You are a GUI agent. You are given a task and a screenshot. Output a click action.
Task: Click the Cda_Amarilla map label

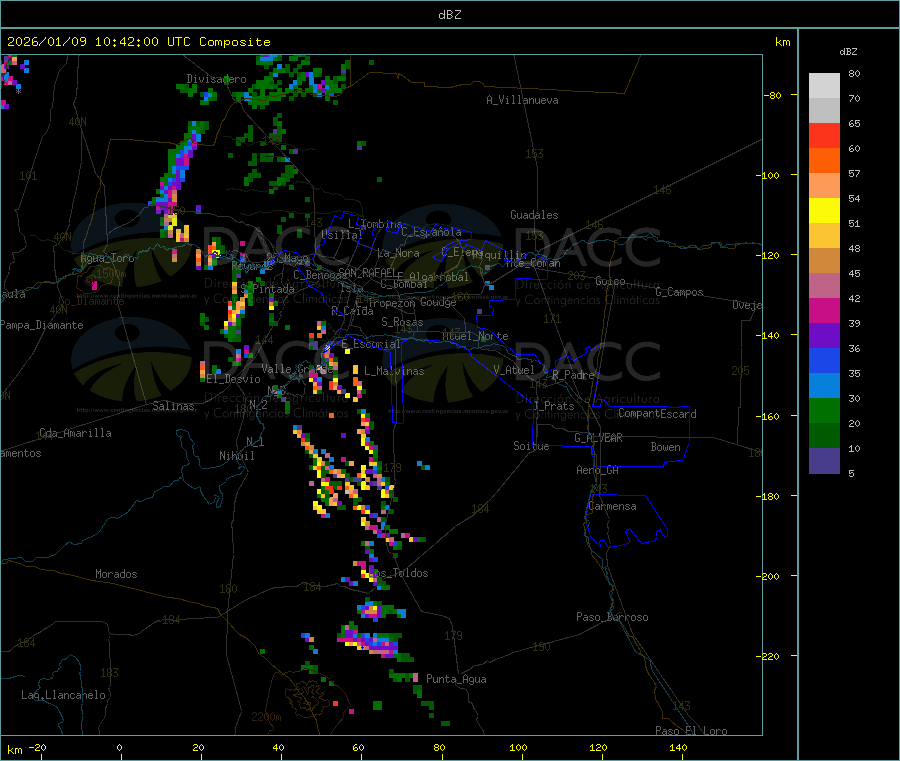tap(76, 433)
